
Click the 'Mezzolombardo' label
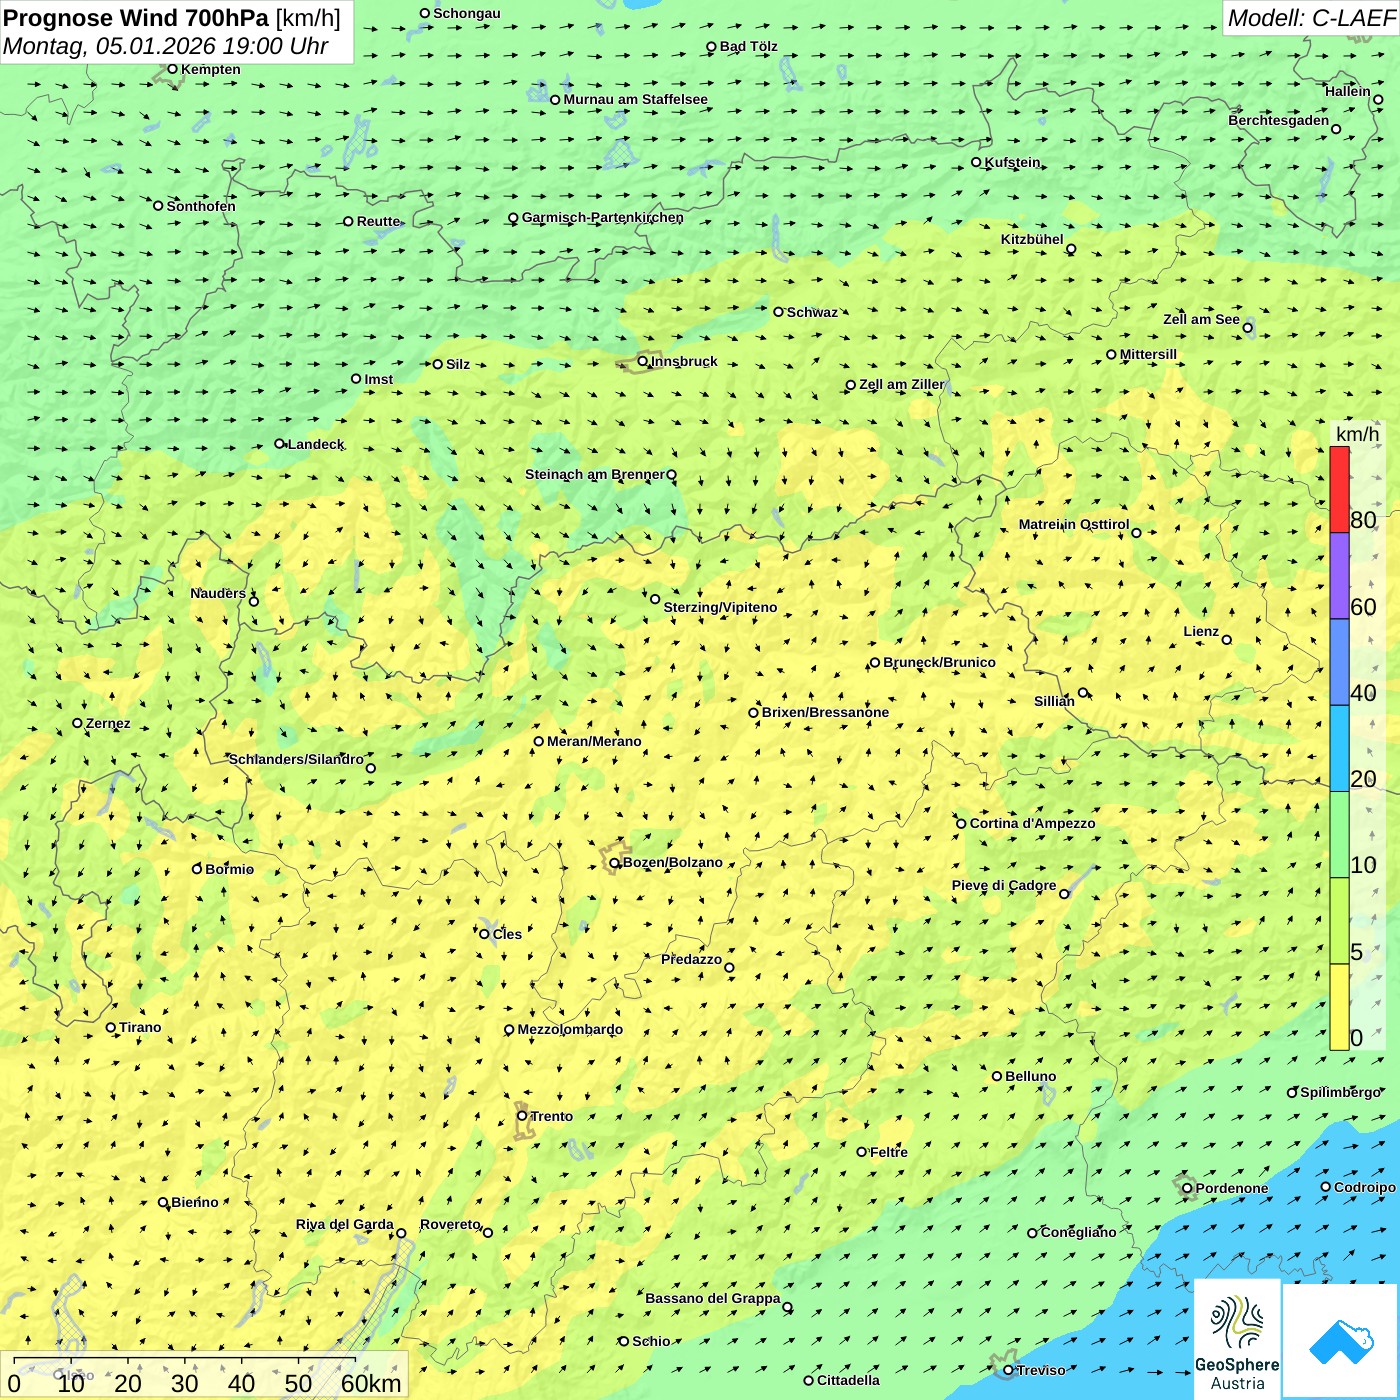click(x=570, y=1029)
